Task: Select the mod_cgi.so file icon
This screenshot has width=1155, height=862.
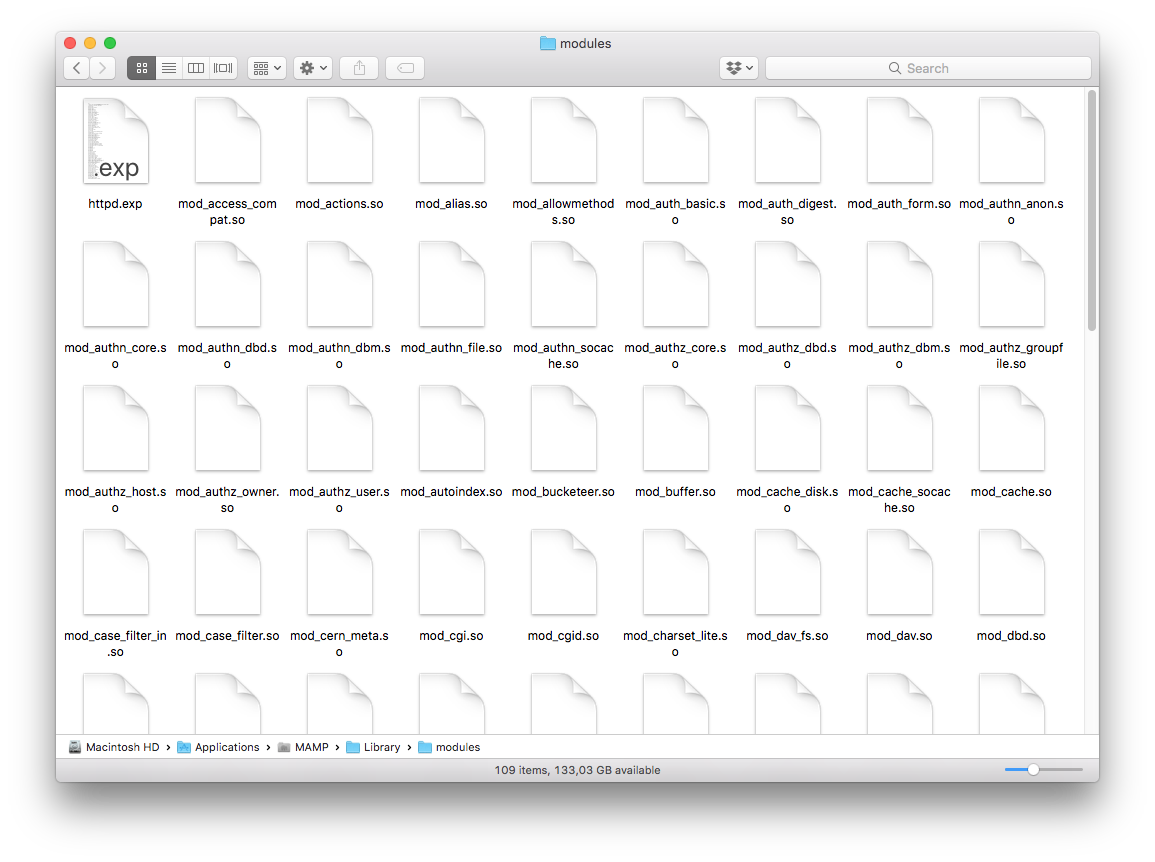Action: [452, 573]
